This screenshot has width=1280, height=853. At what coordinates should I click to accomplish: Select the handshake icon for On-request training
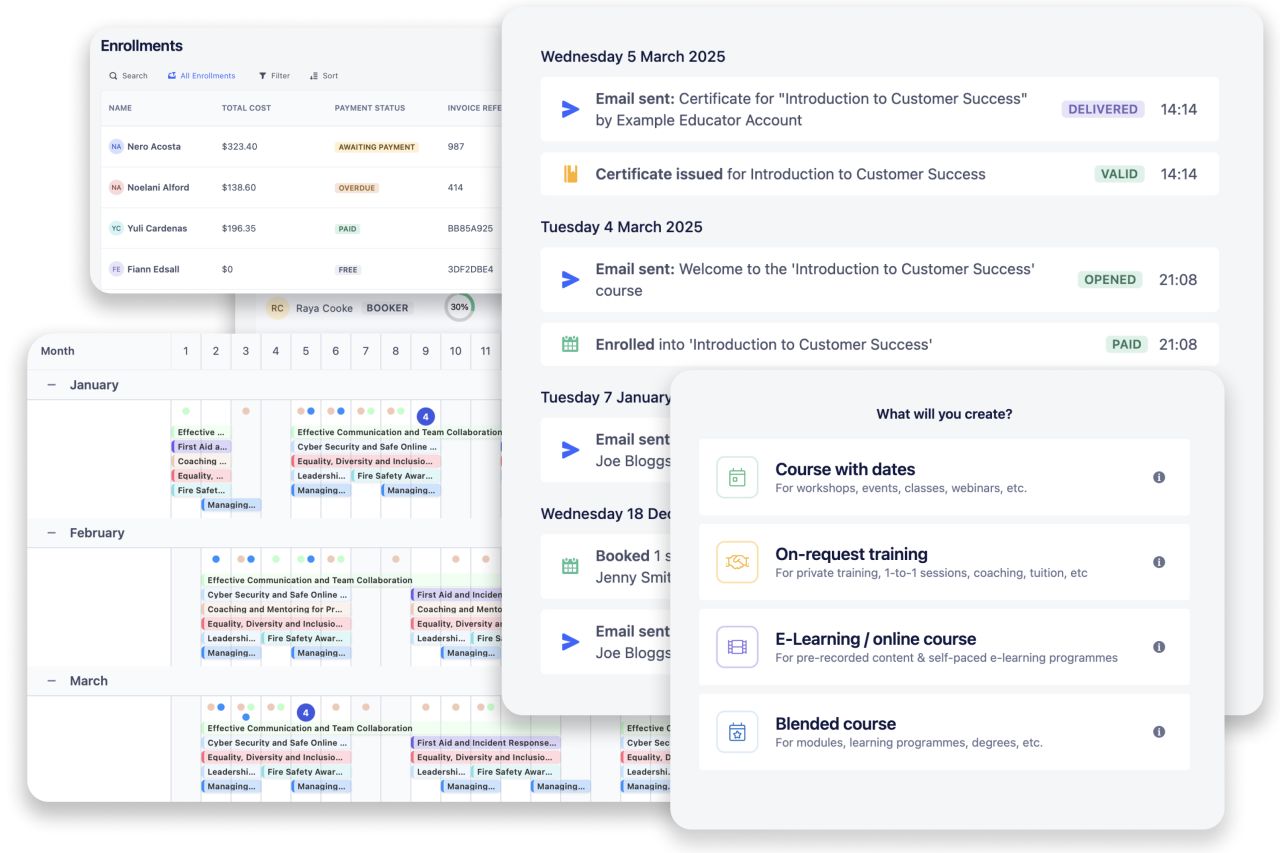point(737,562)
